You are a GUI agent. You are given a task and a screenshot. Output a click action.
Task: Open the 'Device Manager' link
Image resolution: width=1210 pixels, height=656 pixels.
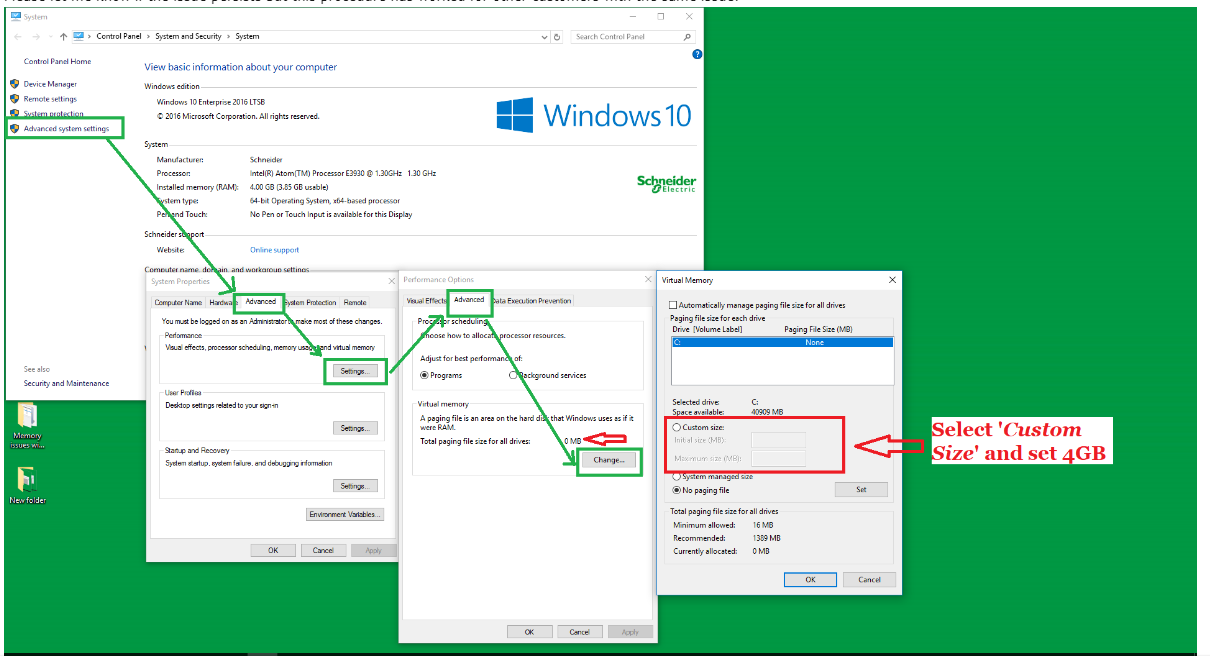(x=50, y=84)
